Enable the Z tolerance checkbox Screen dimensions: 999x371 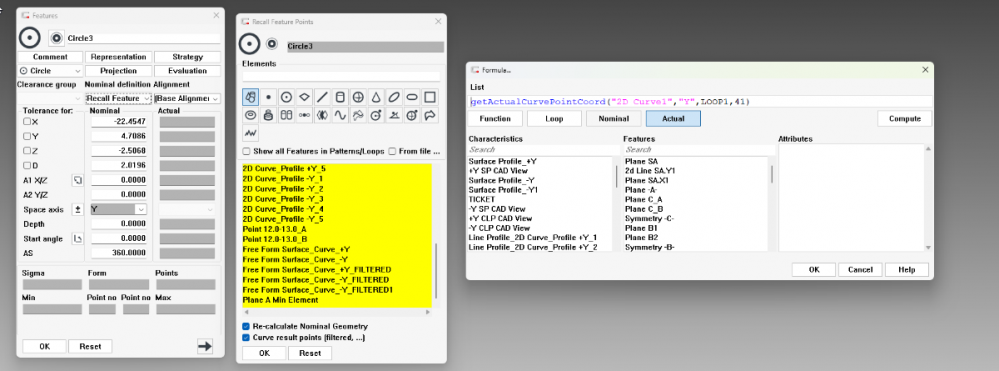tap(27, 150)
